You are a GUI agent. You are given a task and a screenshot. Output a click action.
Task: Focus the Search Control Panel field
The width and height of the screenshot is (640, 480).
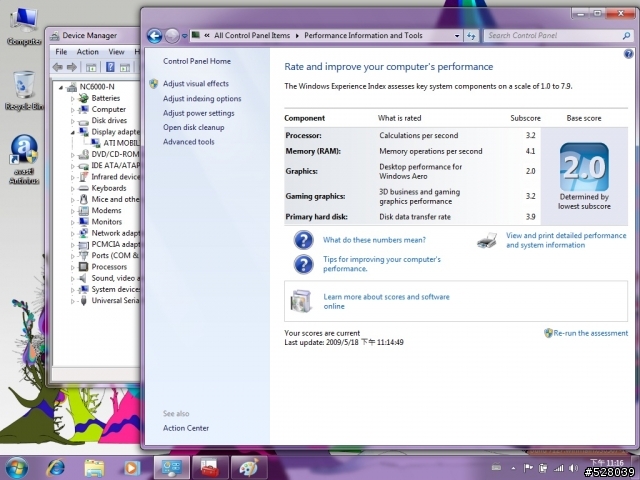(x=553, y=36)
